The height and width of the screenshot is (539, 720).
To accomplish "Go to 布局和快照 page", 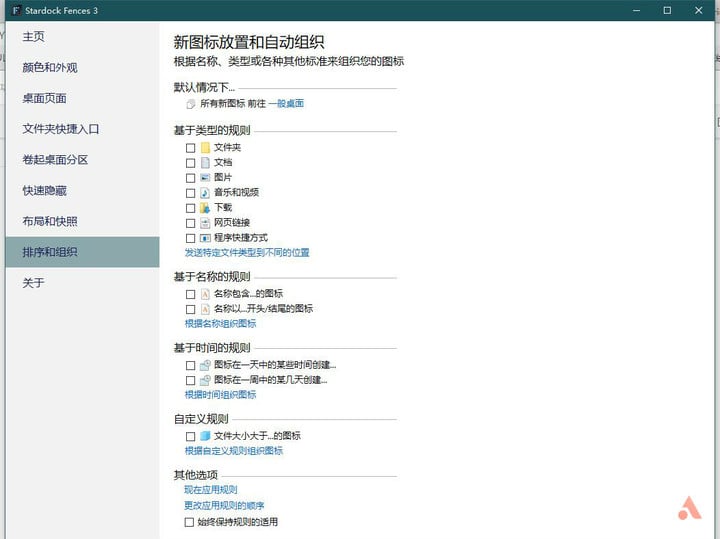I will click(x=83, y=221).
